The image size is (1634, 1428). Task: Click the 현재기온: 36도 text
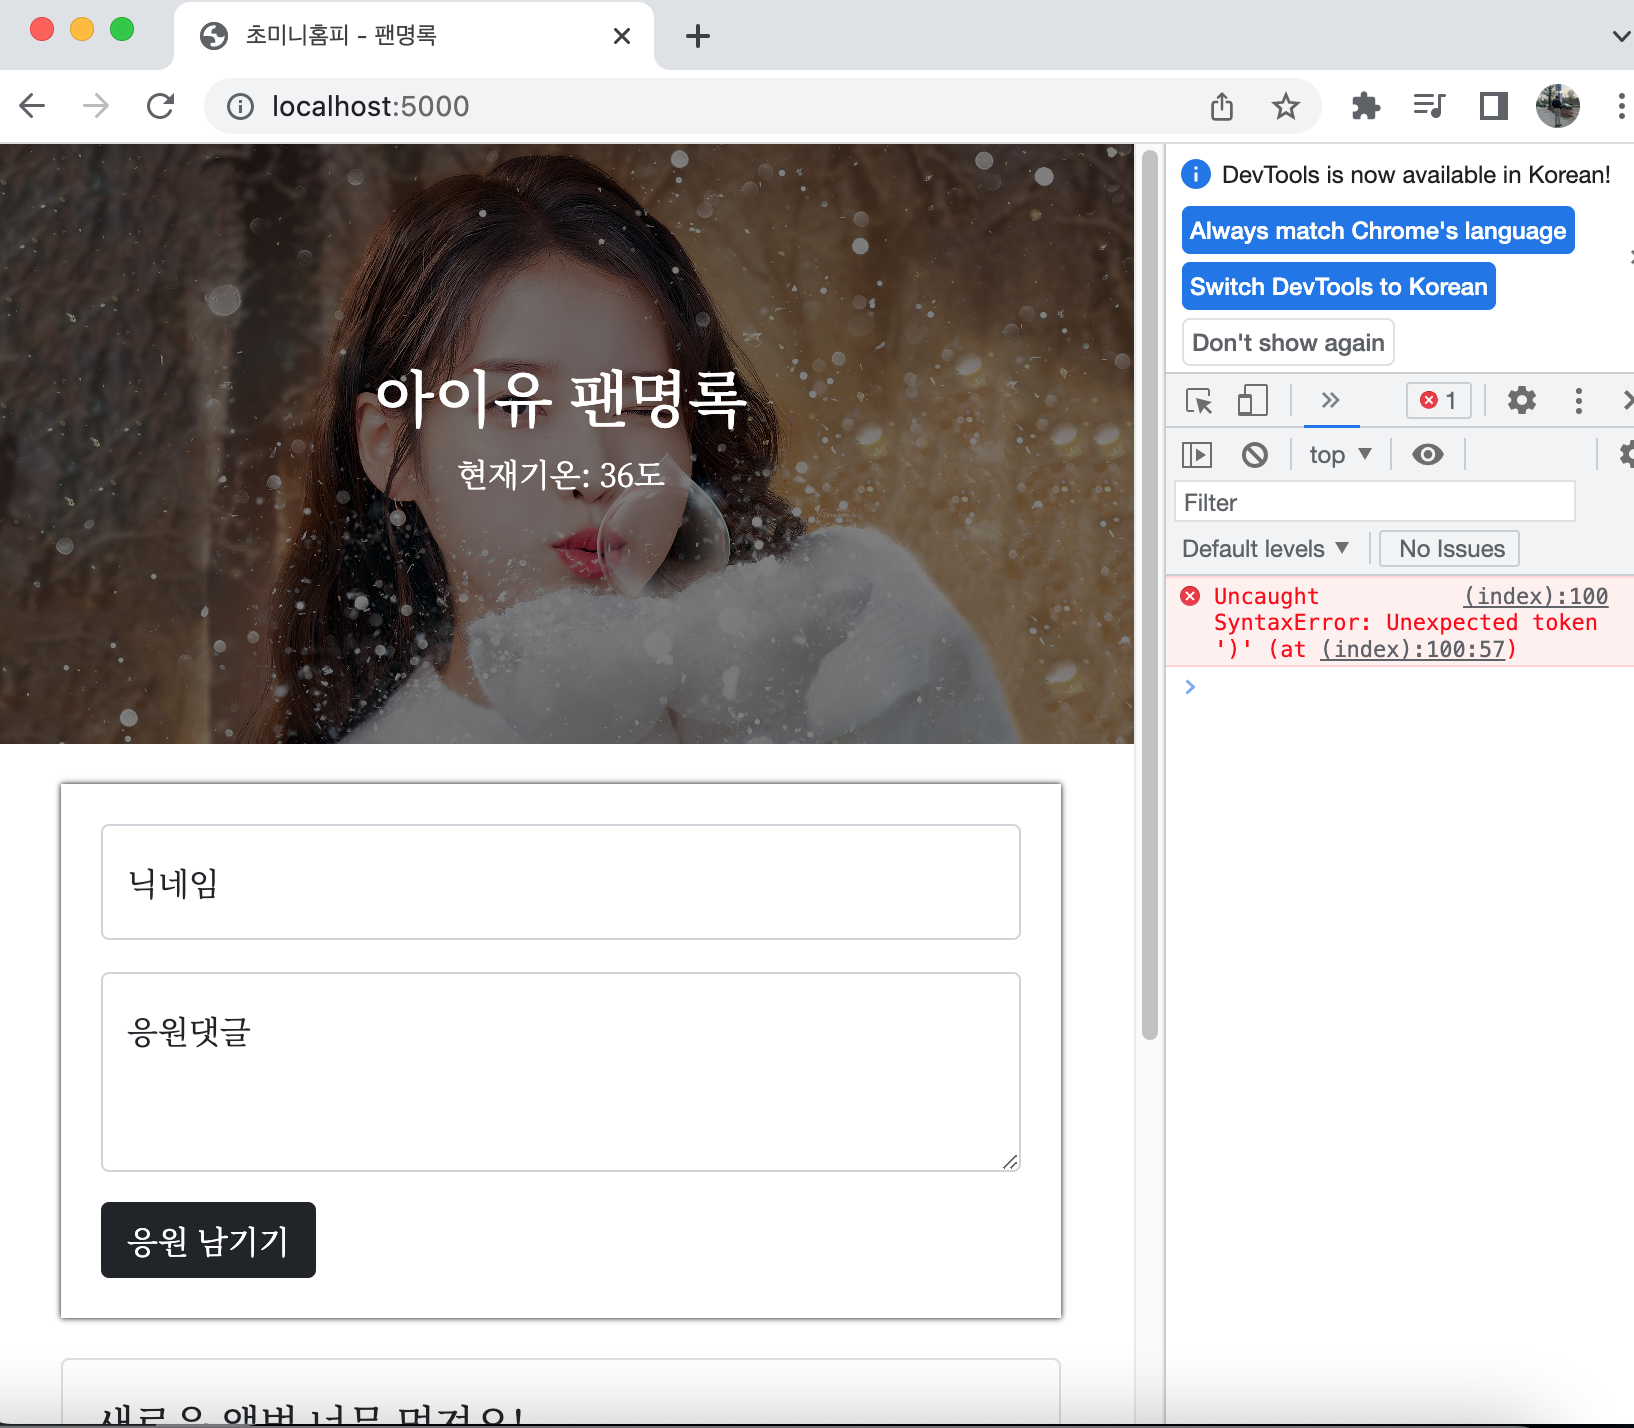coord(561,474)
